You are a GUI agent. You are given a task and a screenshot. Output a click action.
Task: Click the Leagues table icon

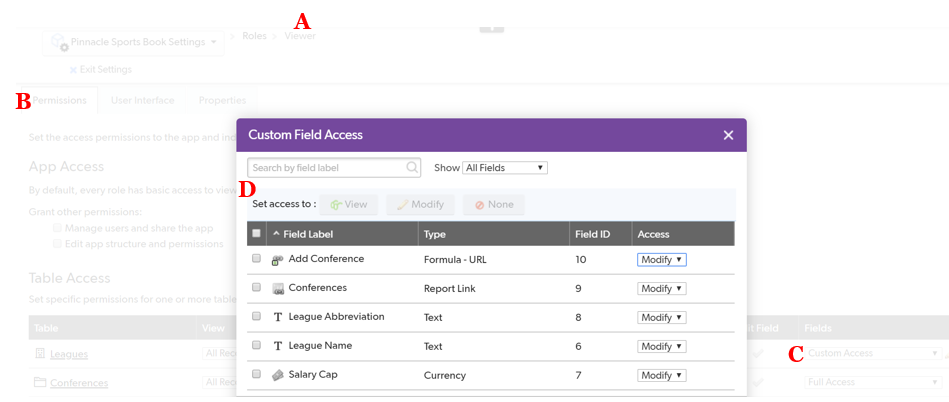pos(40,354)
